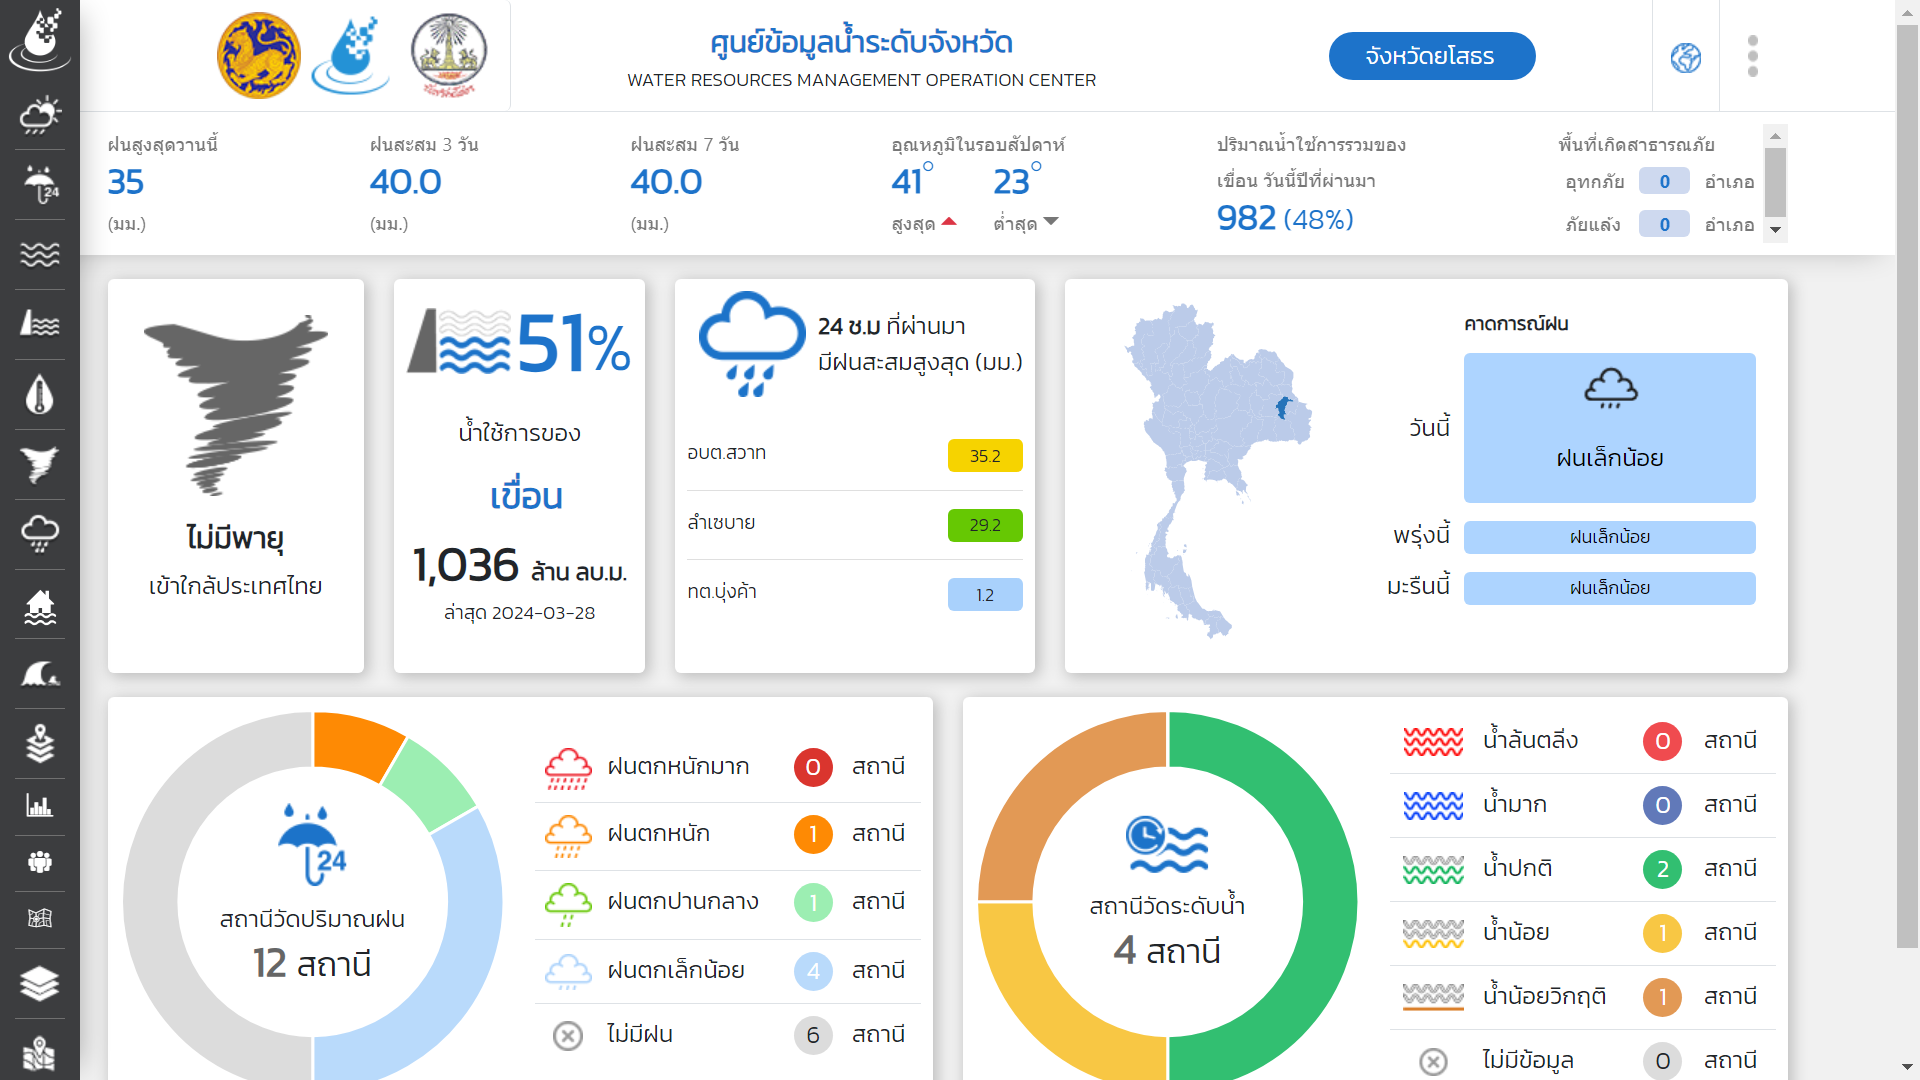The image size is (1920, 1080).
Task: Click the green rain cloud icon for ฝนตกปานกลาง
Action: [x=568, y=904]
